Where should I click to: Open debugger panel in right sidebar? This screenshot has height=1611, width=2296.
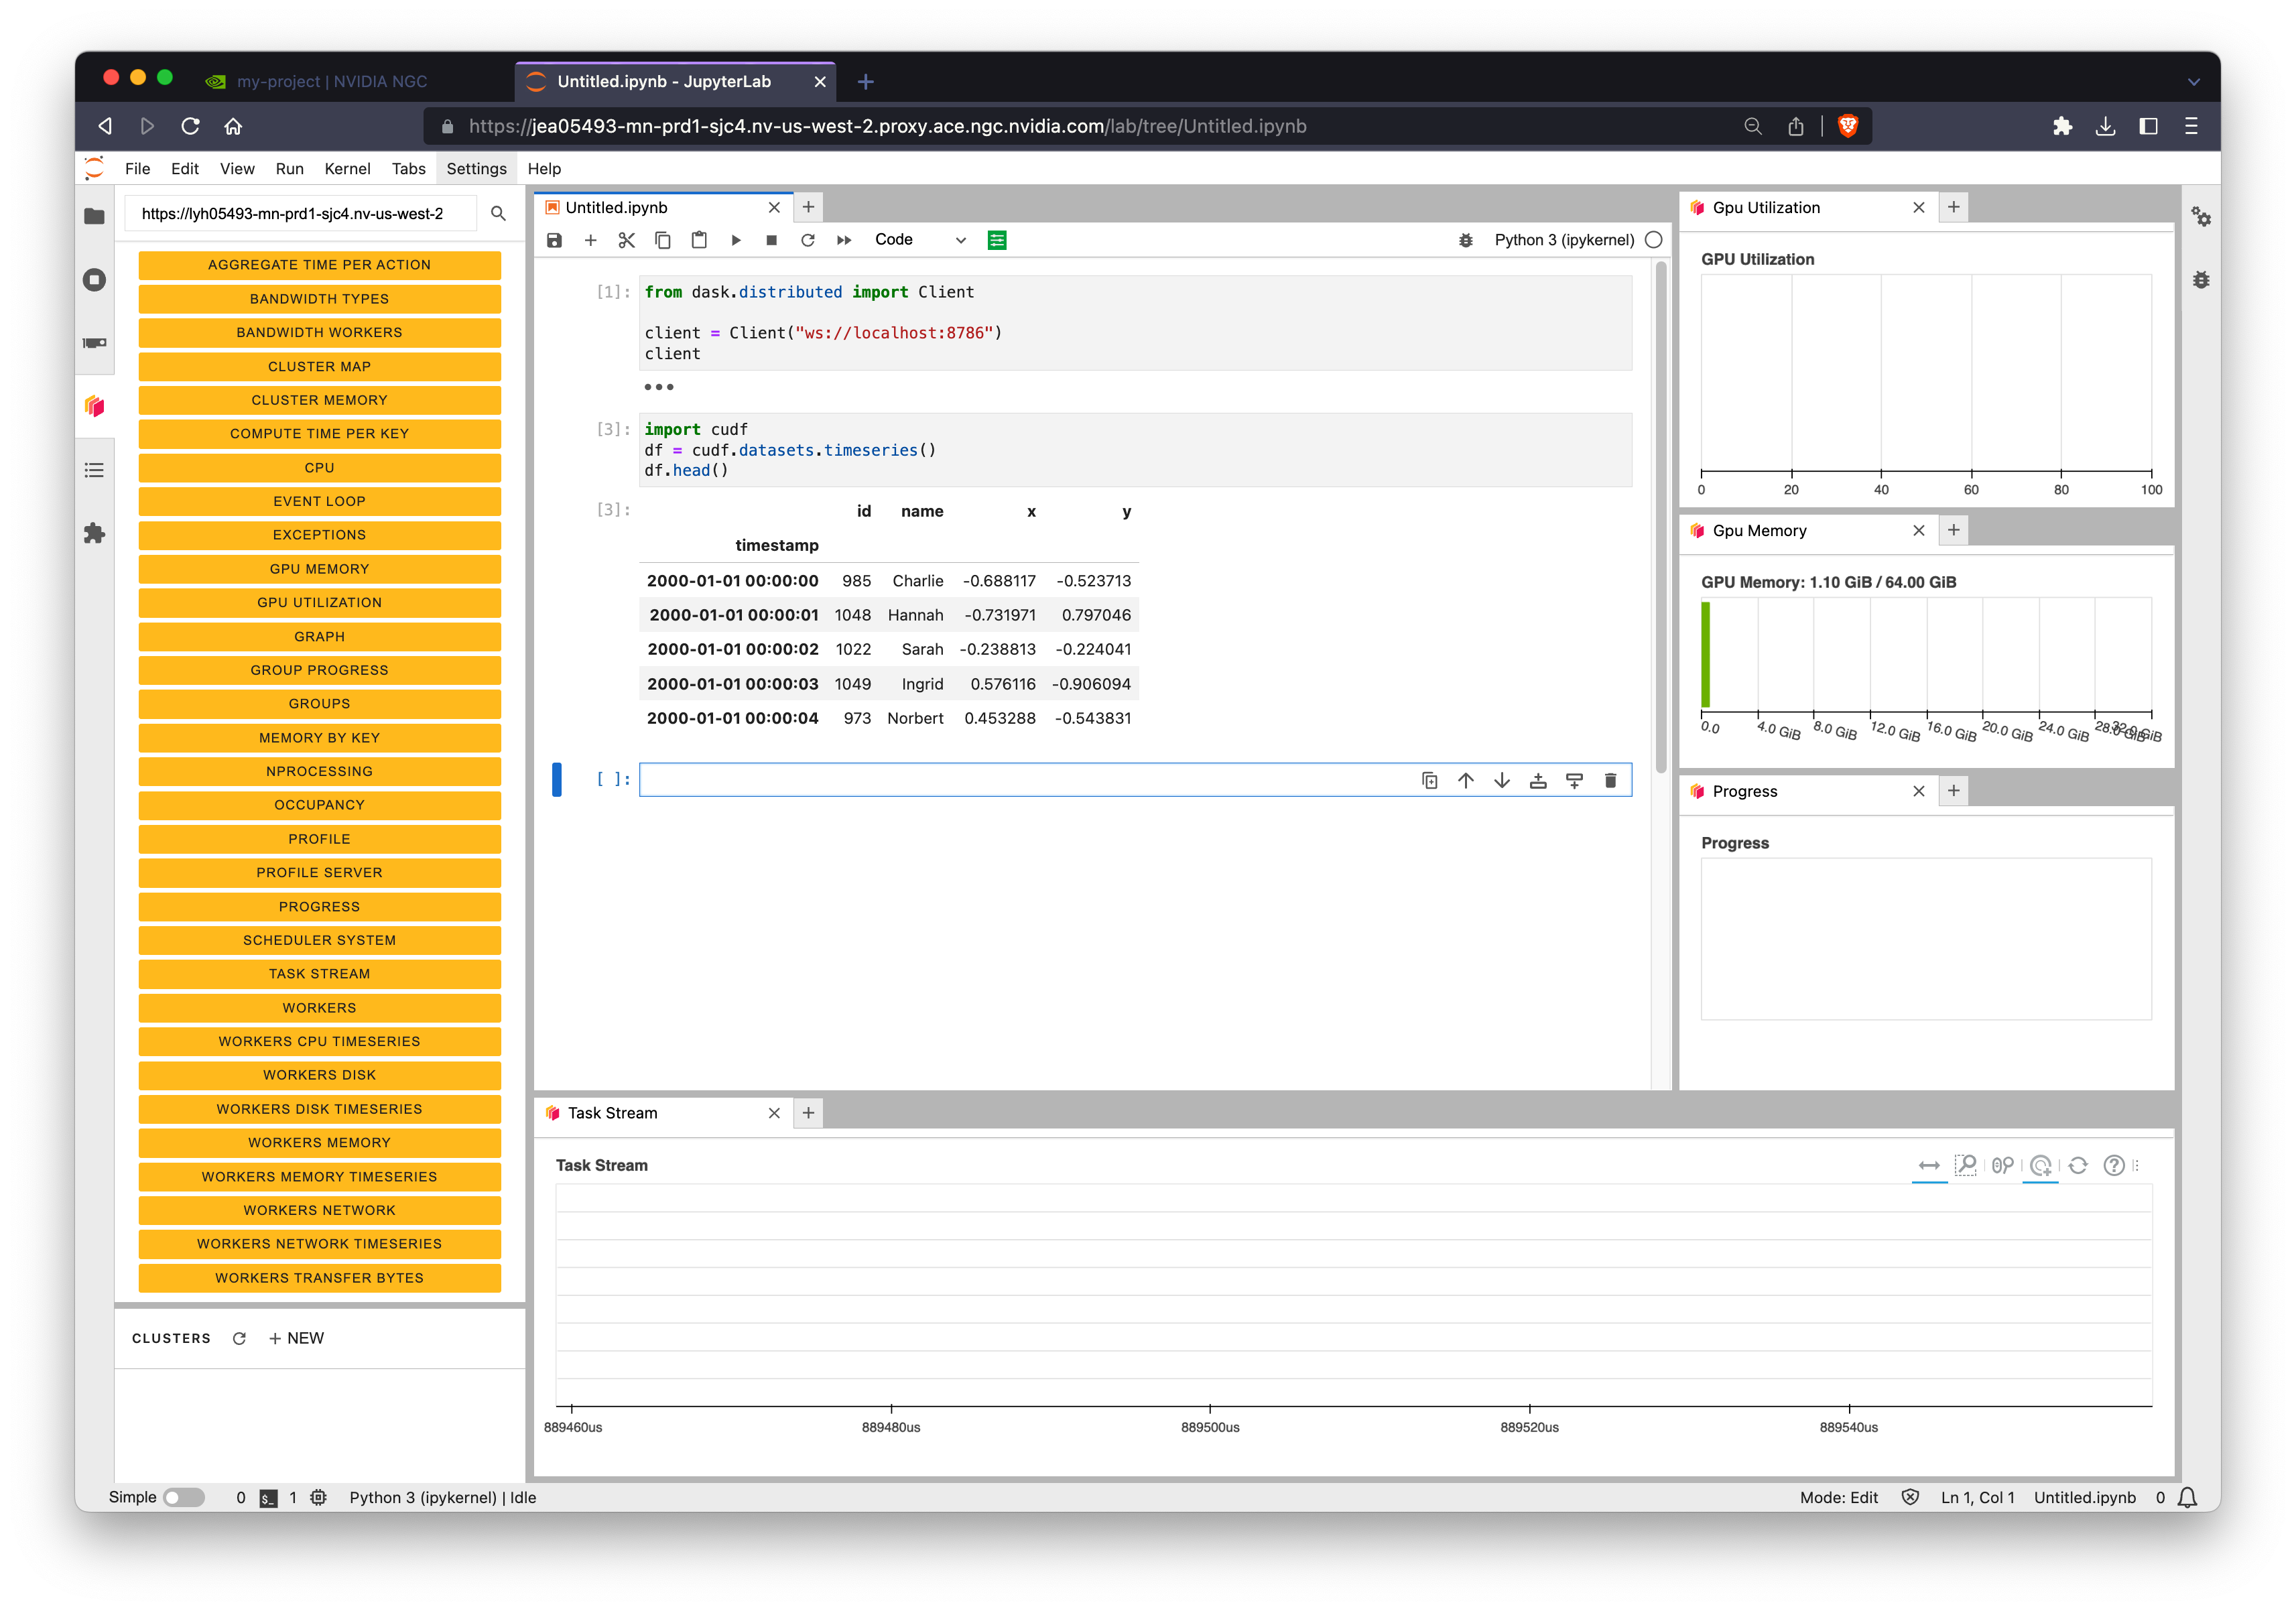[x=2201, y=280]
